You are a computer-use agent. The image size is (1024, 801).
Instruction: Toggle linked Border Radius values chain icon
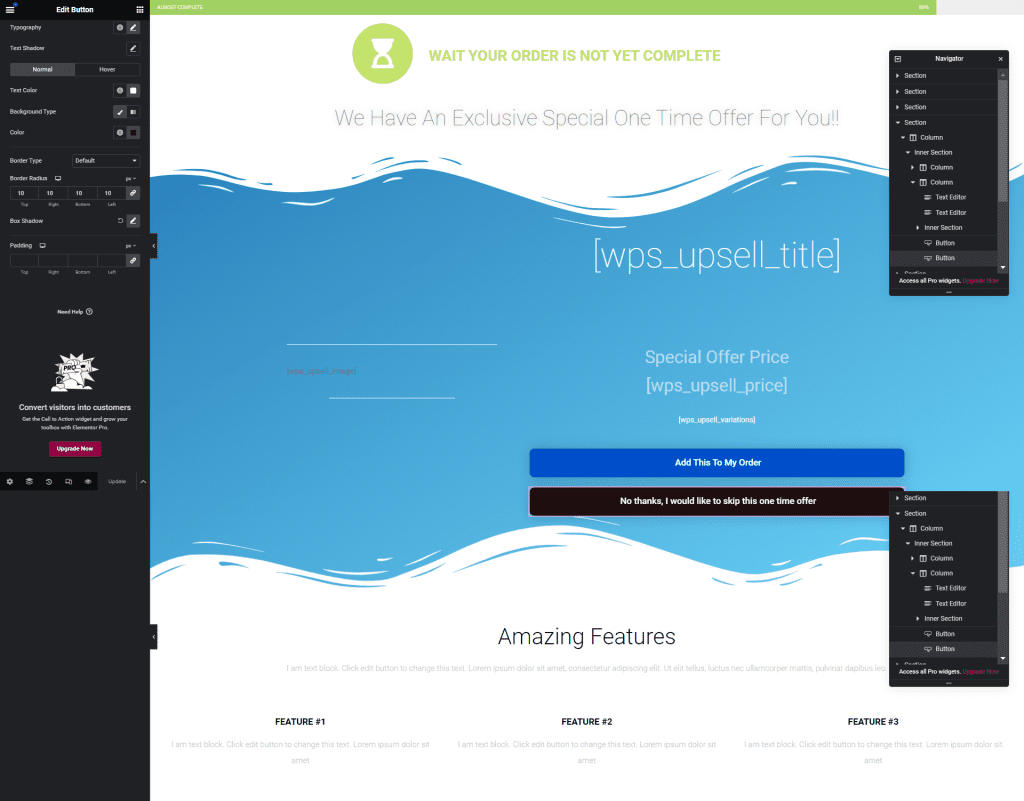pyautogui.click(x=131, y=193)
